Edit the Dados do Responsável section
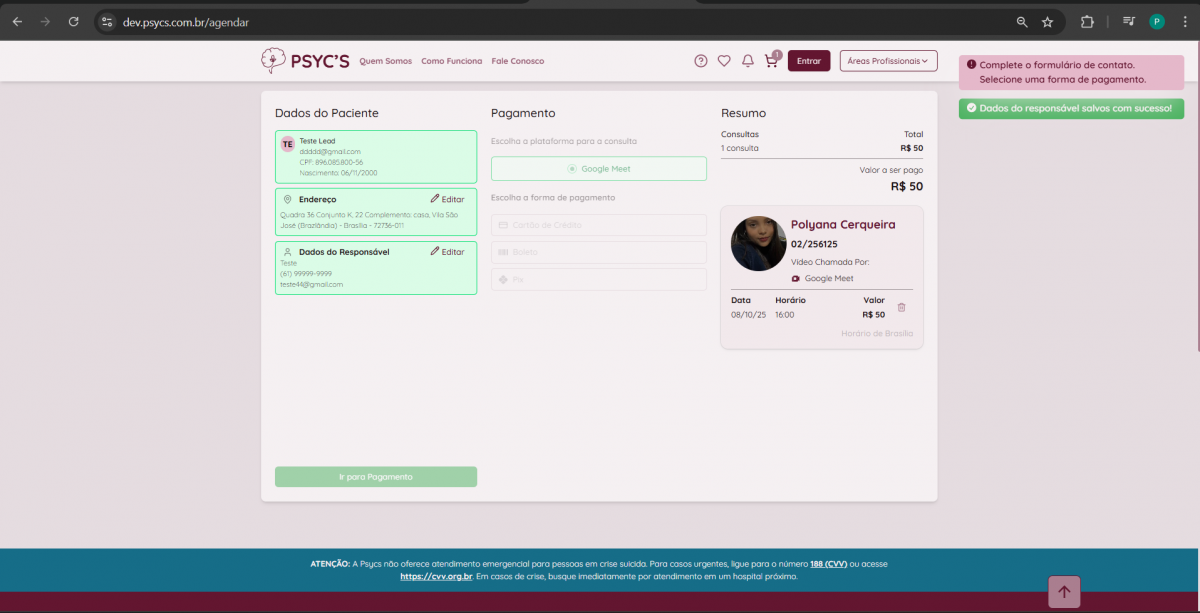 tap(447, 252)
